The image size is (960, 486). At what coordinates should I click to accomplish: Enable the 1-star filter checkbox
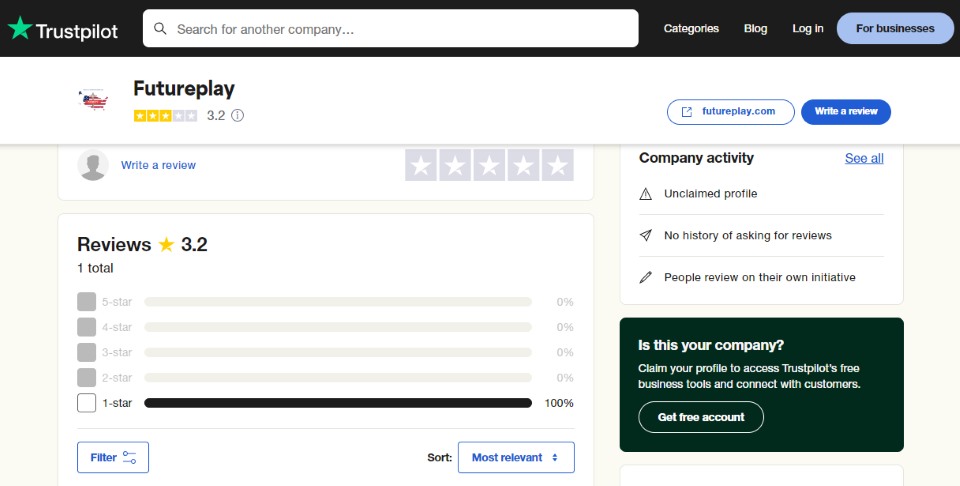[x=86, y=403]
